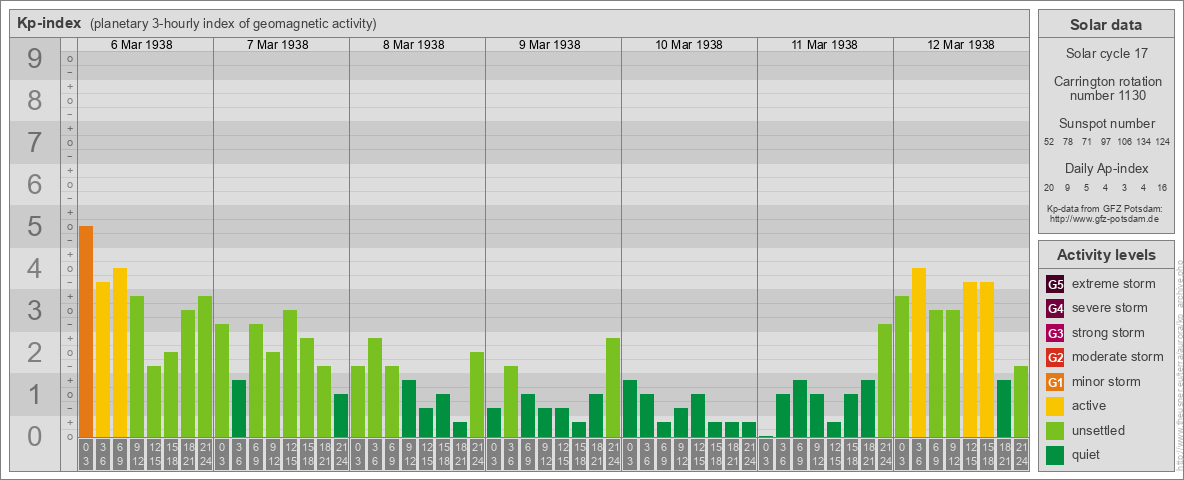Click the planetary 3-hourly index subtitle
Viewport: 1184px width, 480px height.
233,23
